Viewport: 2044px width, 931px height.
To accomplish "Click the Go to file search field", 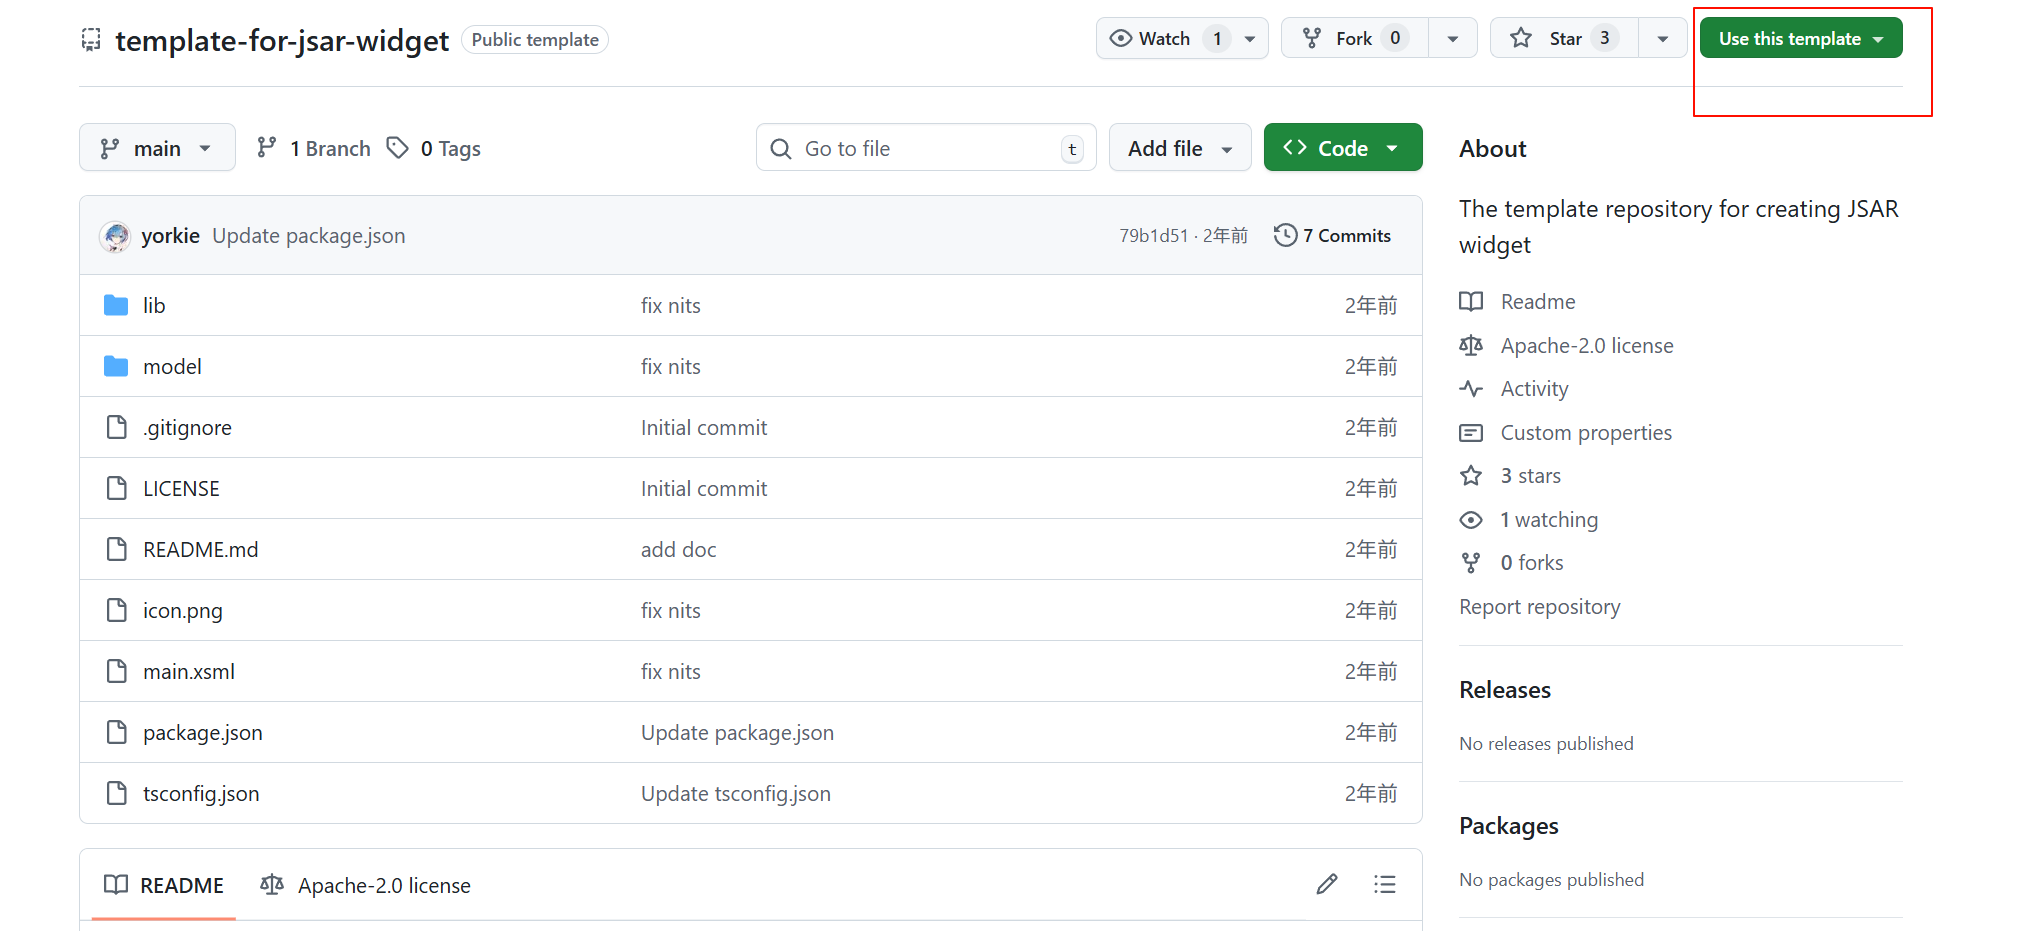I will click(926, 147).
